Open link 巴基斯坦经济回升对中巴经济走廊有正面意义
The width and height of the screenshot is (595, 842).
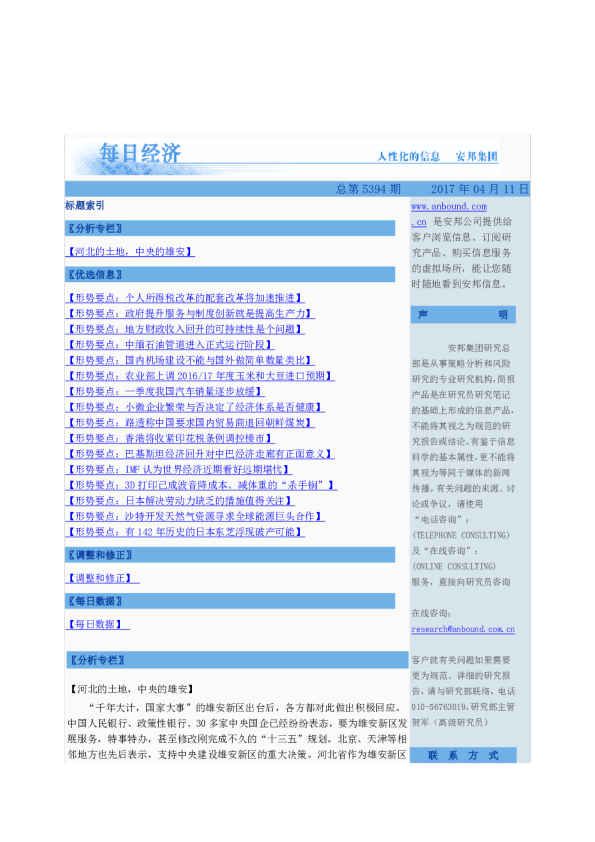200,454
